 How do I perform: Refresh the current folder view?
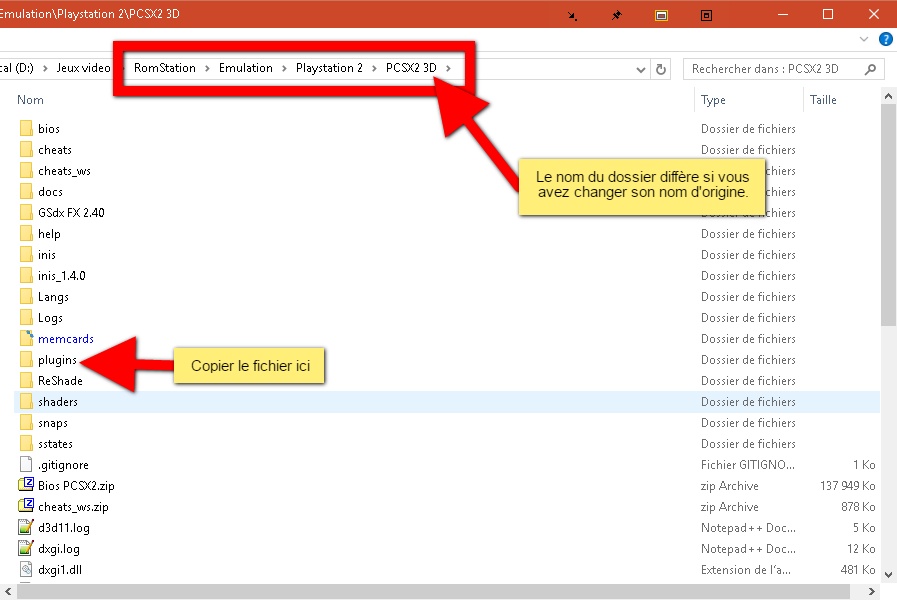coord(661,69)
